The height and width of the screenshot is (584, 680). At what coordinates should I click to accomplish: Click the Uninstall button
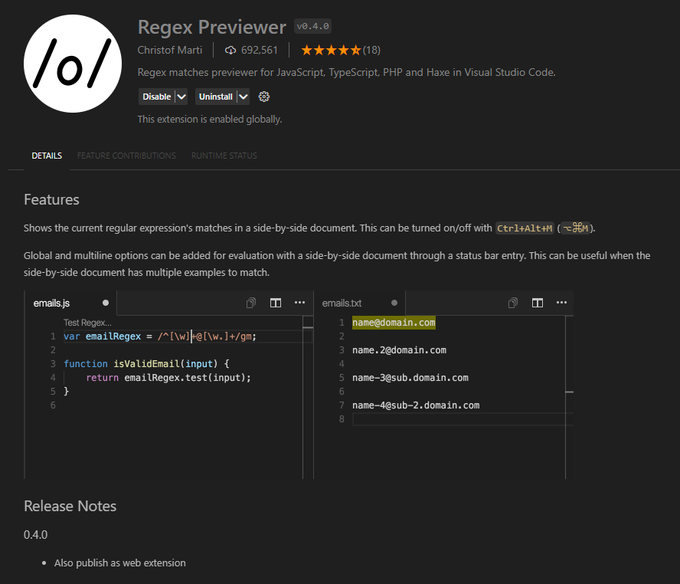pos(216,97)
